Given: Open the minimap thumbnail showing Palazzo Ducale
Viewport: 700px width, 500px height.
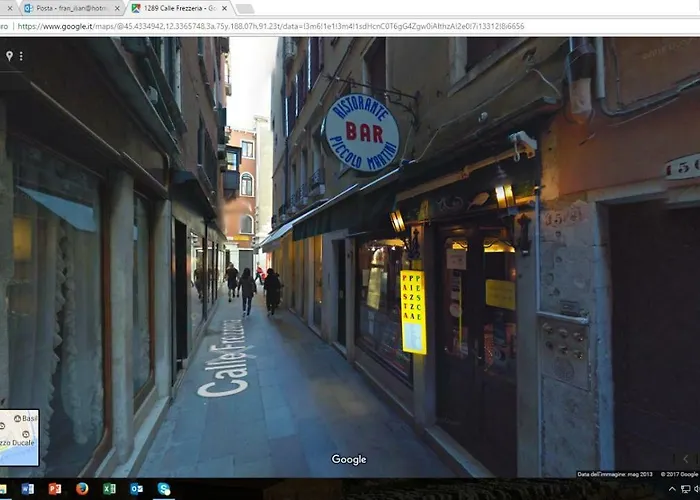Looking at the screenshot, I should coord(19,438).
